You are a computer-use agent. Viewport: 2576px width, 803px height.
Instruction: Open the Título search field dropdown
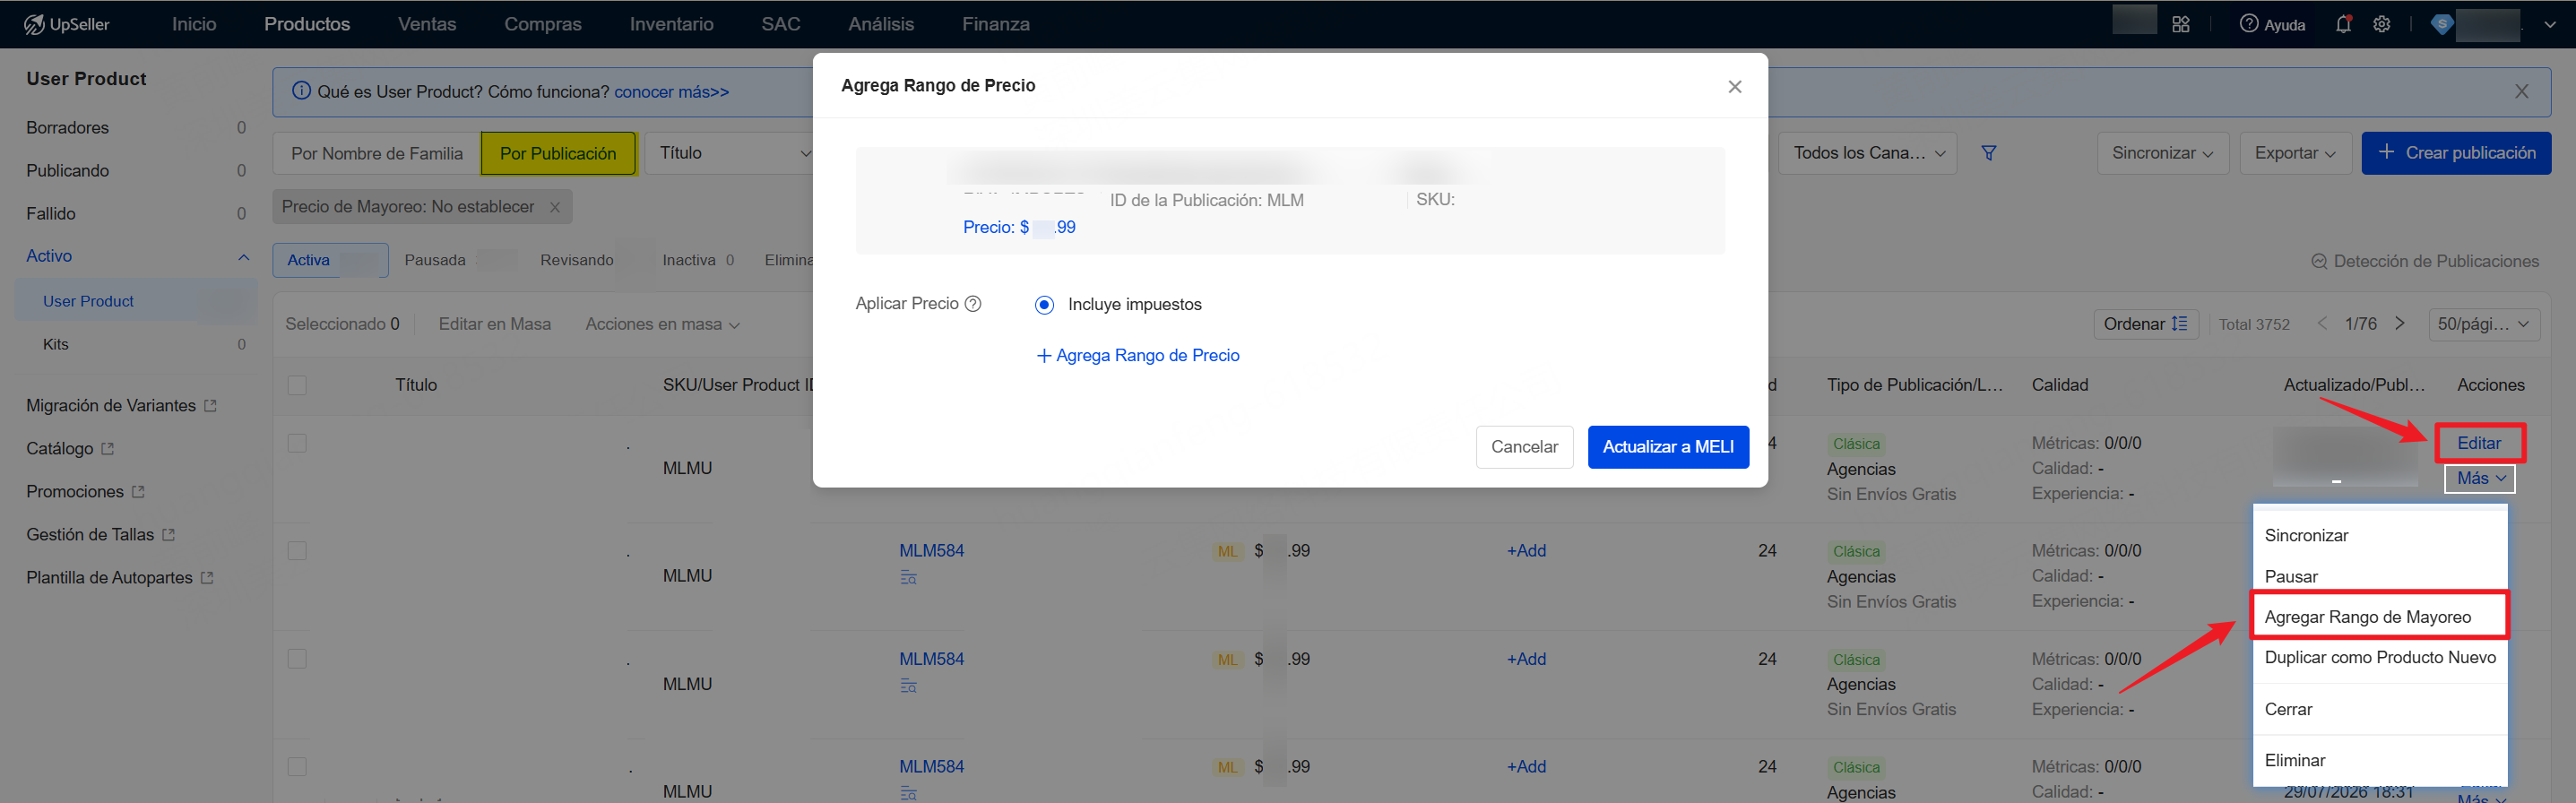click(729, 153)
